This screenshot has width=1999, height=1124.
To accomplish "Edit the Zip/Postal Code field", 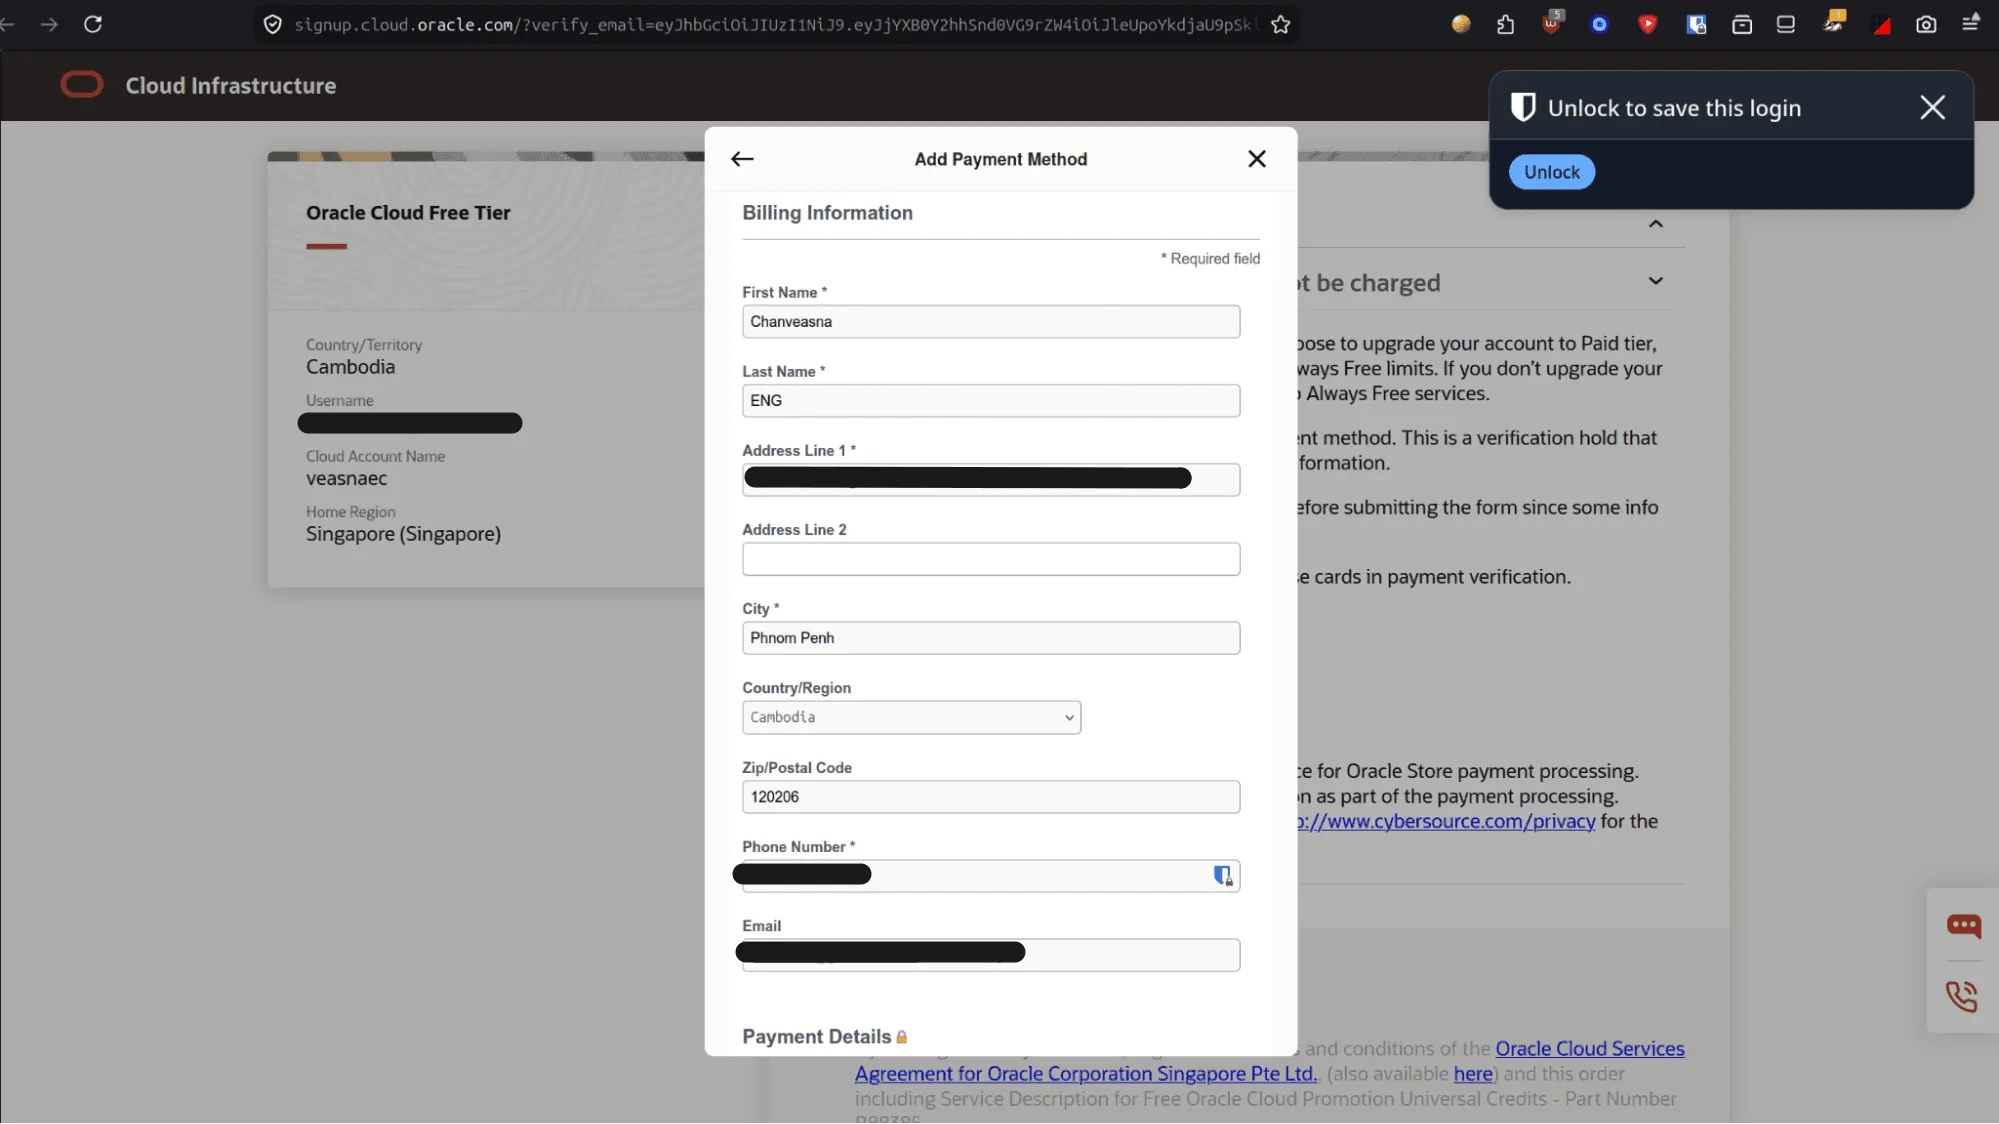I will point(991,797).
